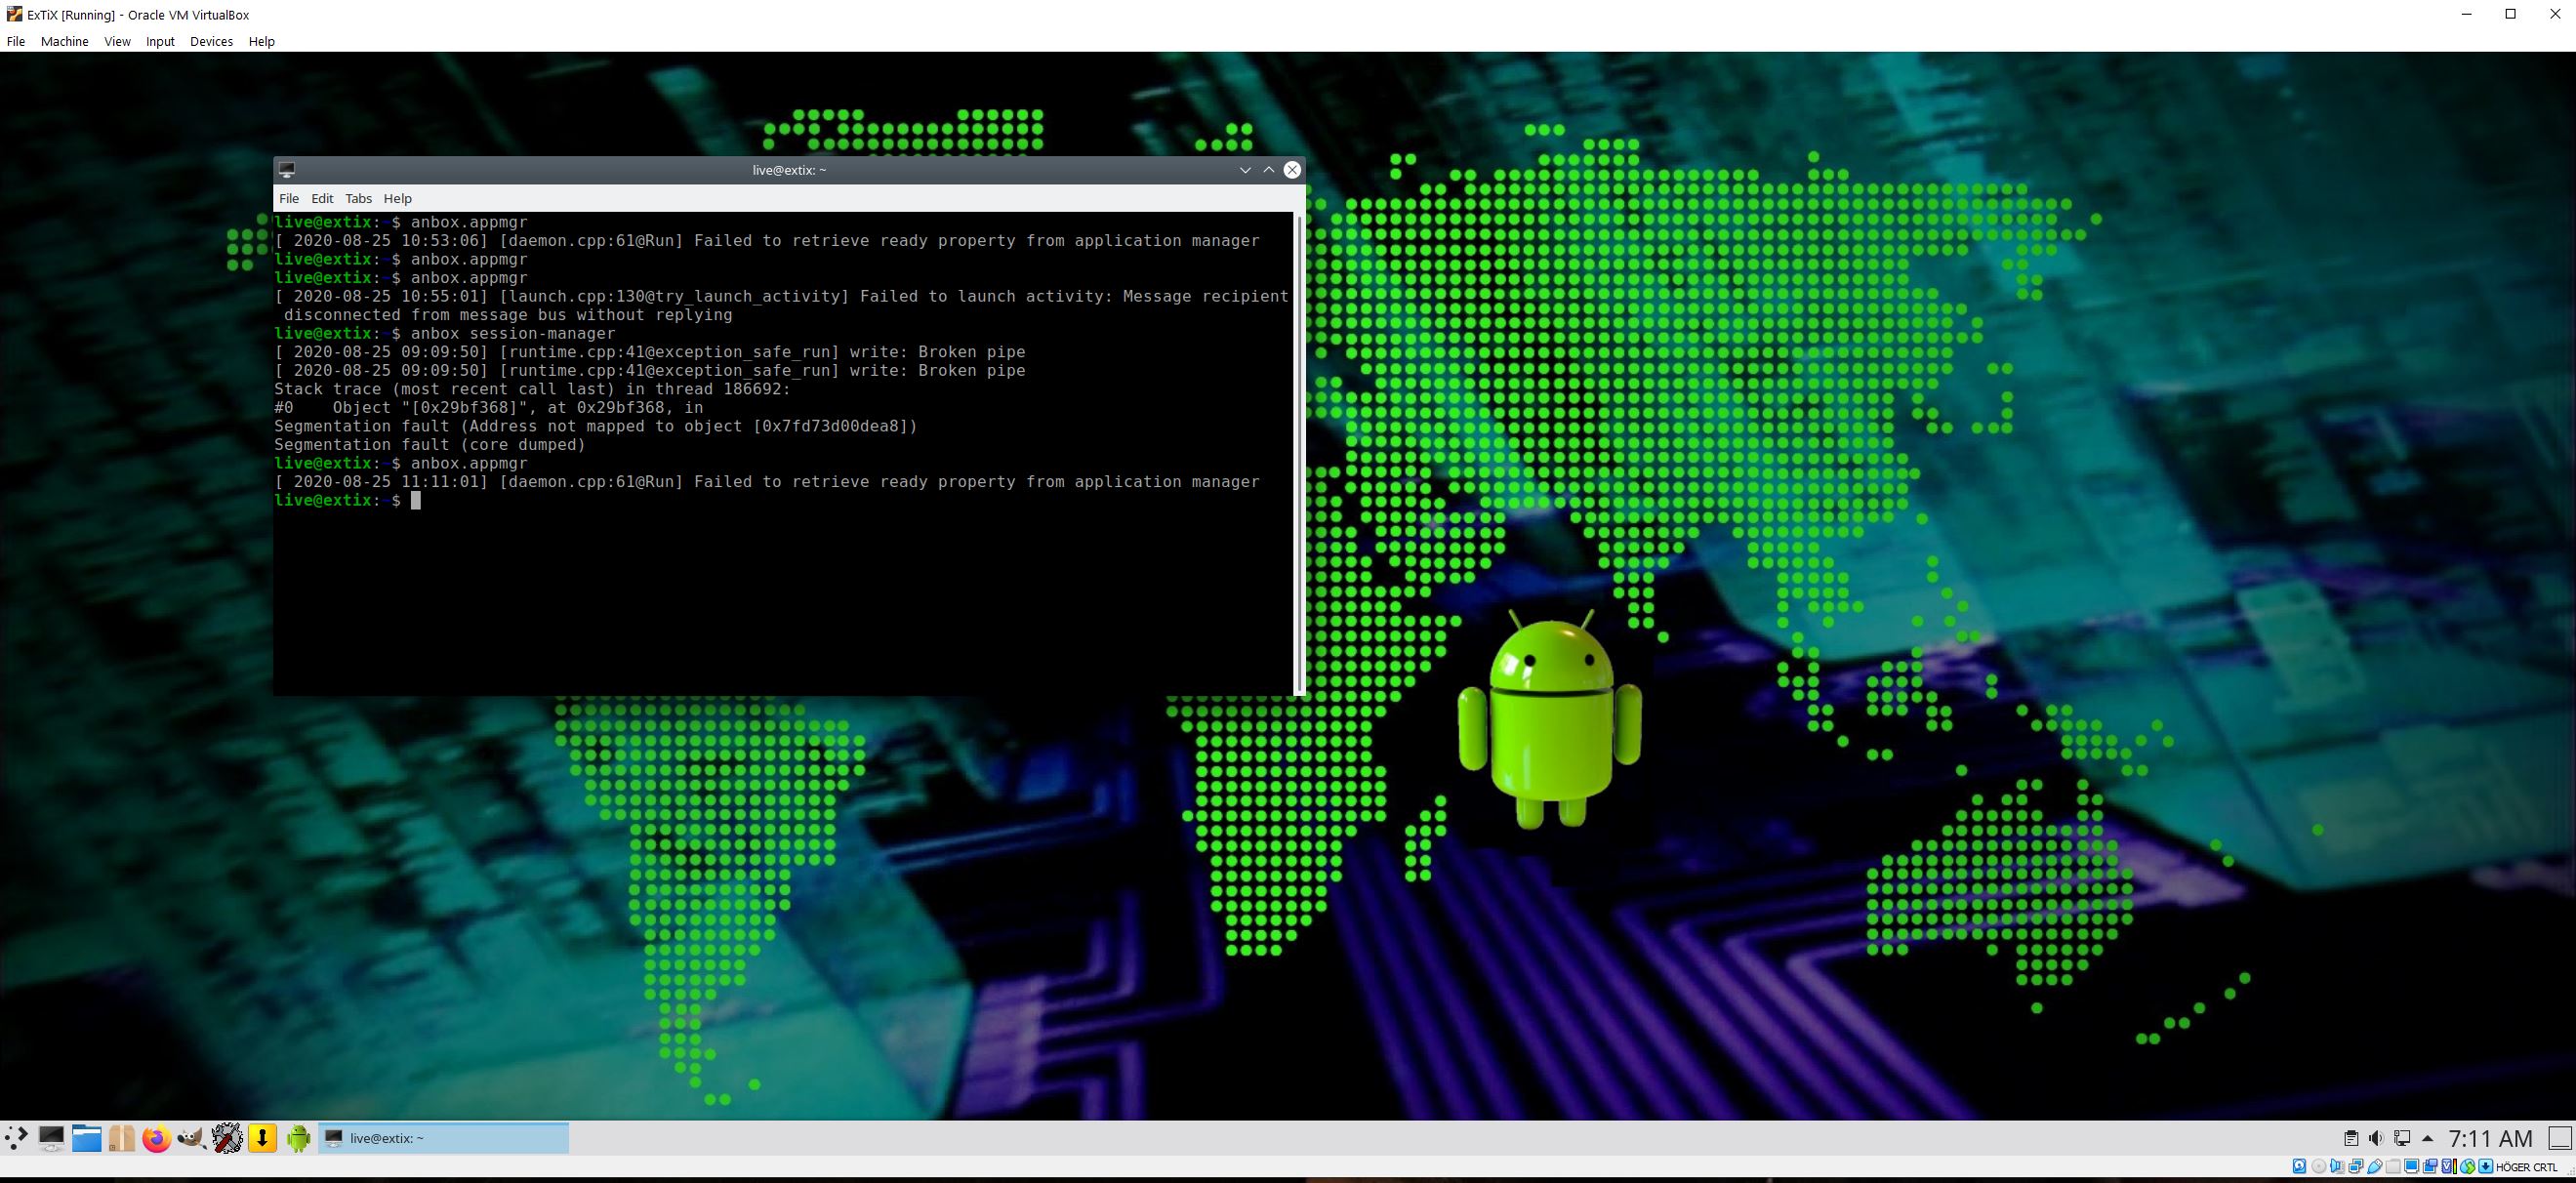Activate live@extix taskbar window button

pos(444,1138)
